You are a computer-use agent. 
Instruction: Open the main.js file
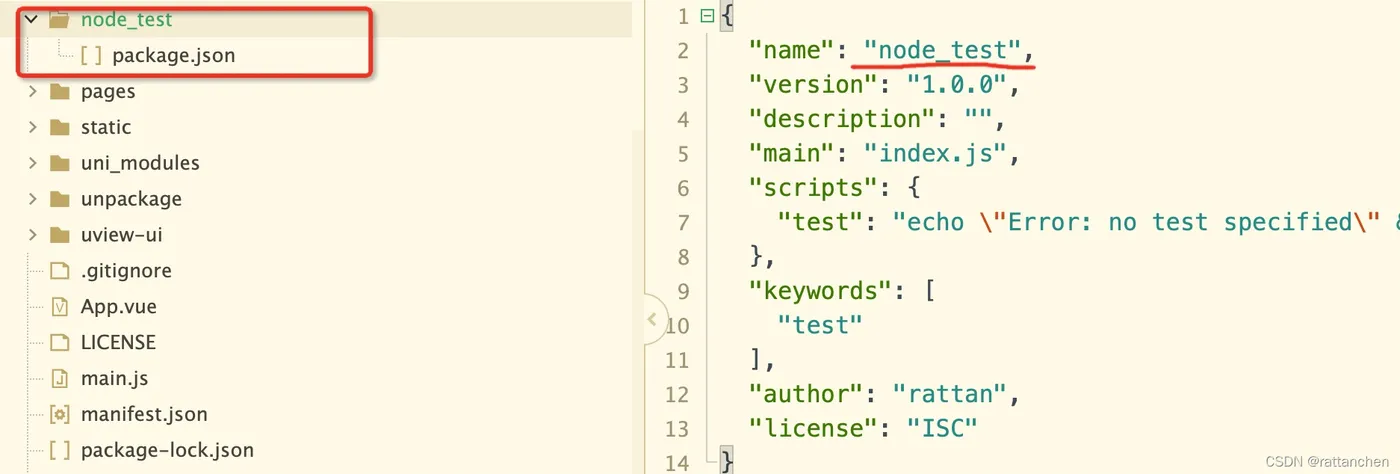point(115,379)
